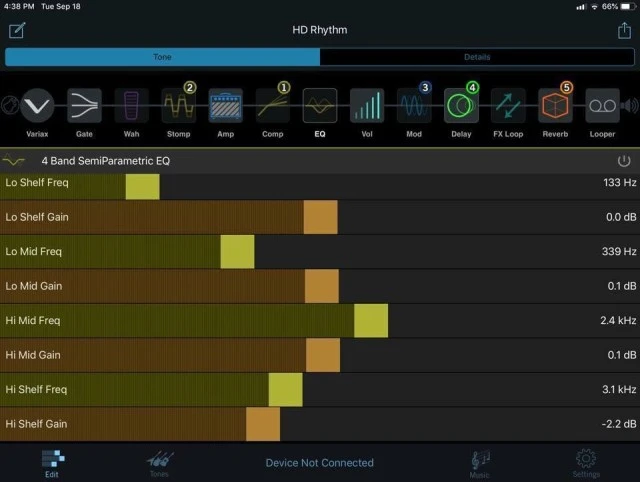Adjust the Lo Mid Freq slider handle
This screenshot has height=482, width=640.
[237, 251]
